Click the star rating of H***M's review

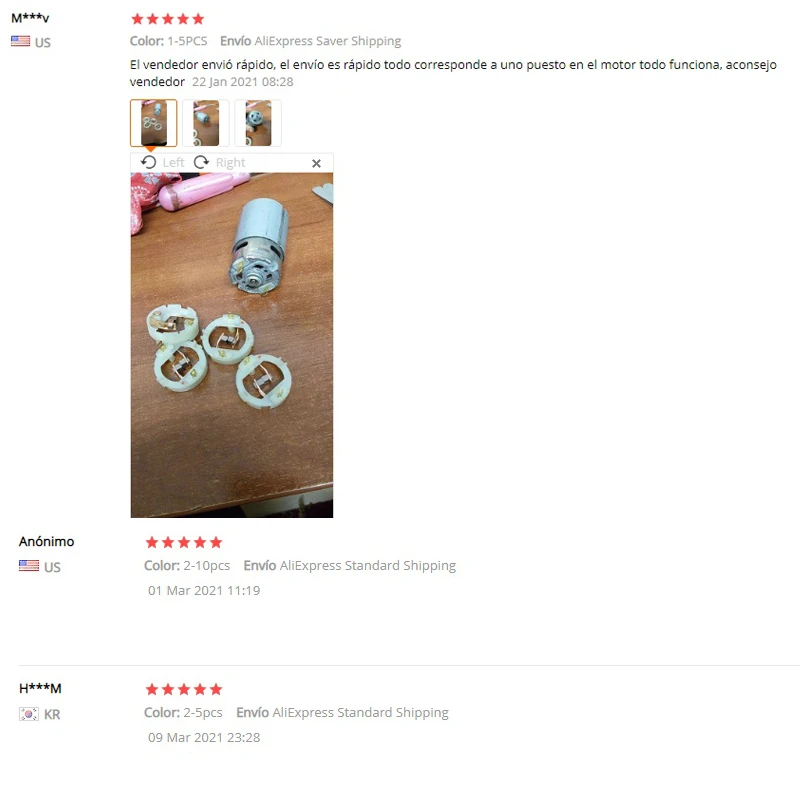tap(184, 690)
